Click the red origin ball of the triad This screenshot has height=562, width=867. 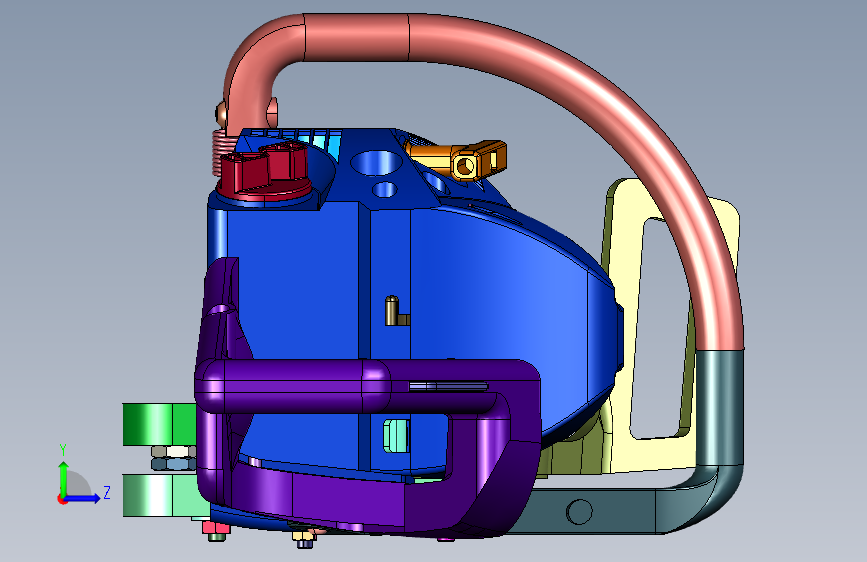point(61,499)
